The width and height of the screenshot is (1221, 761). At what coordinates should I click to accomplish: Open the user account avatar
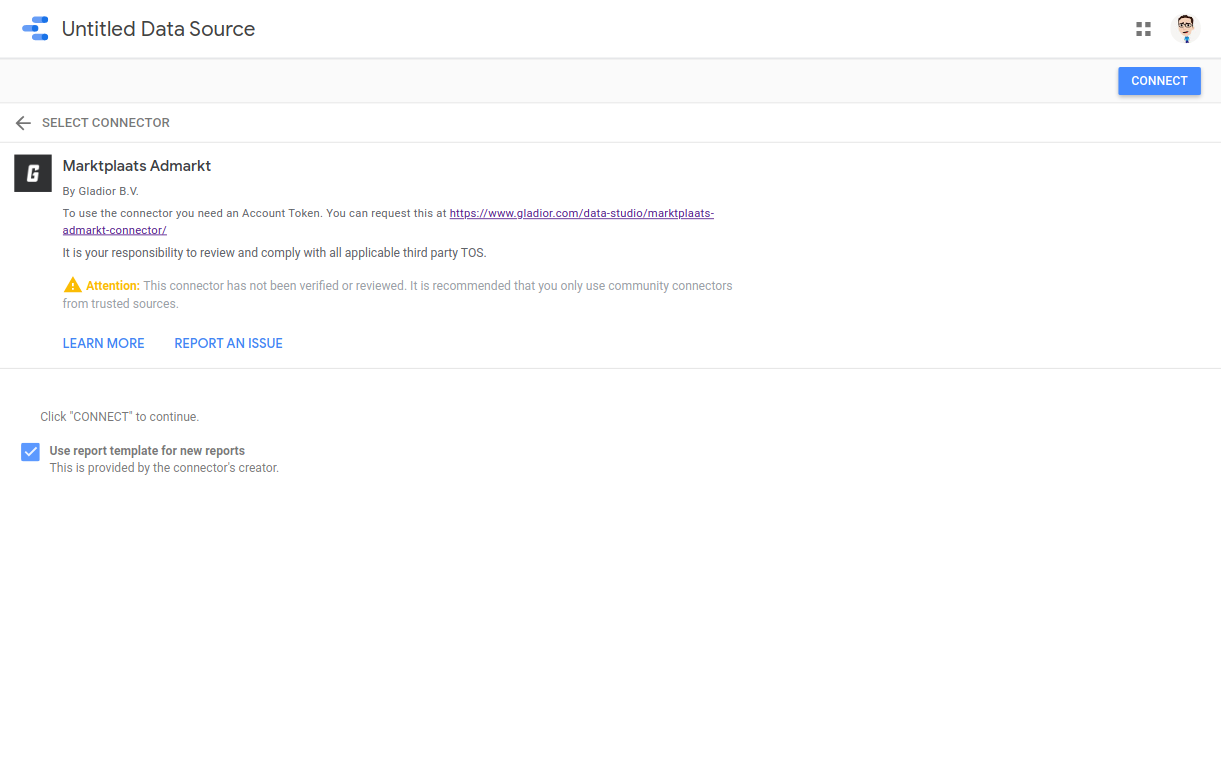click(1185, 28)
